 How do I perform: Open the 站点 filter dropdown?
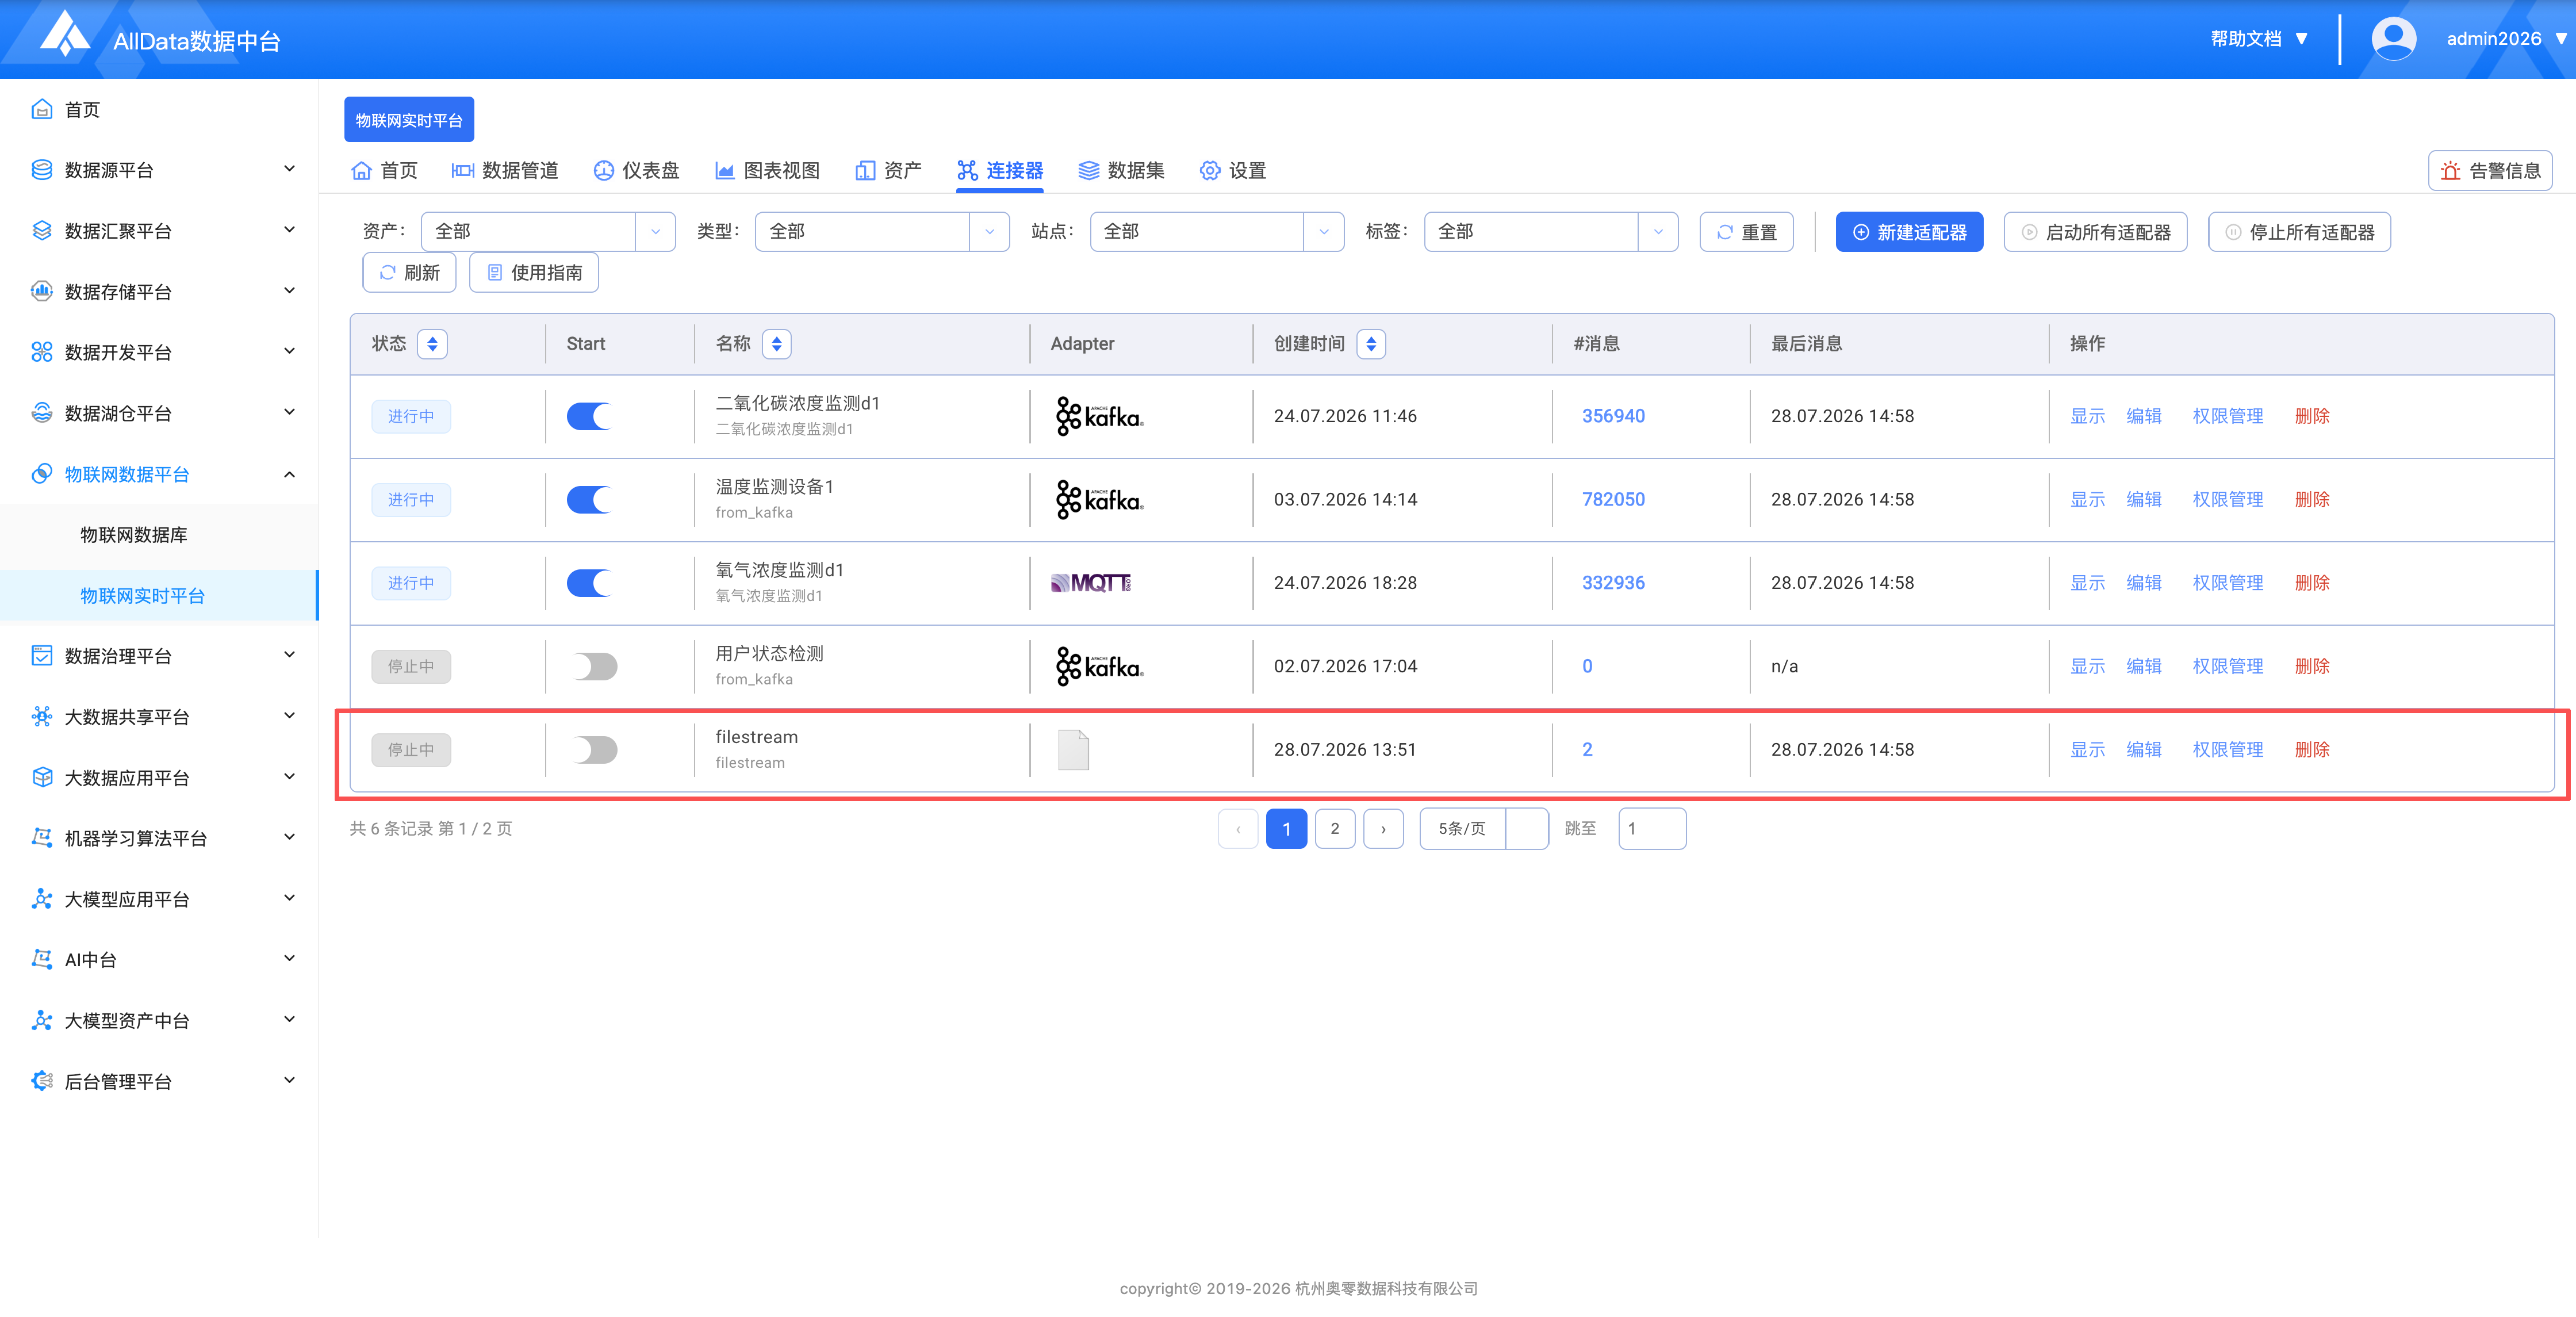1217,232
